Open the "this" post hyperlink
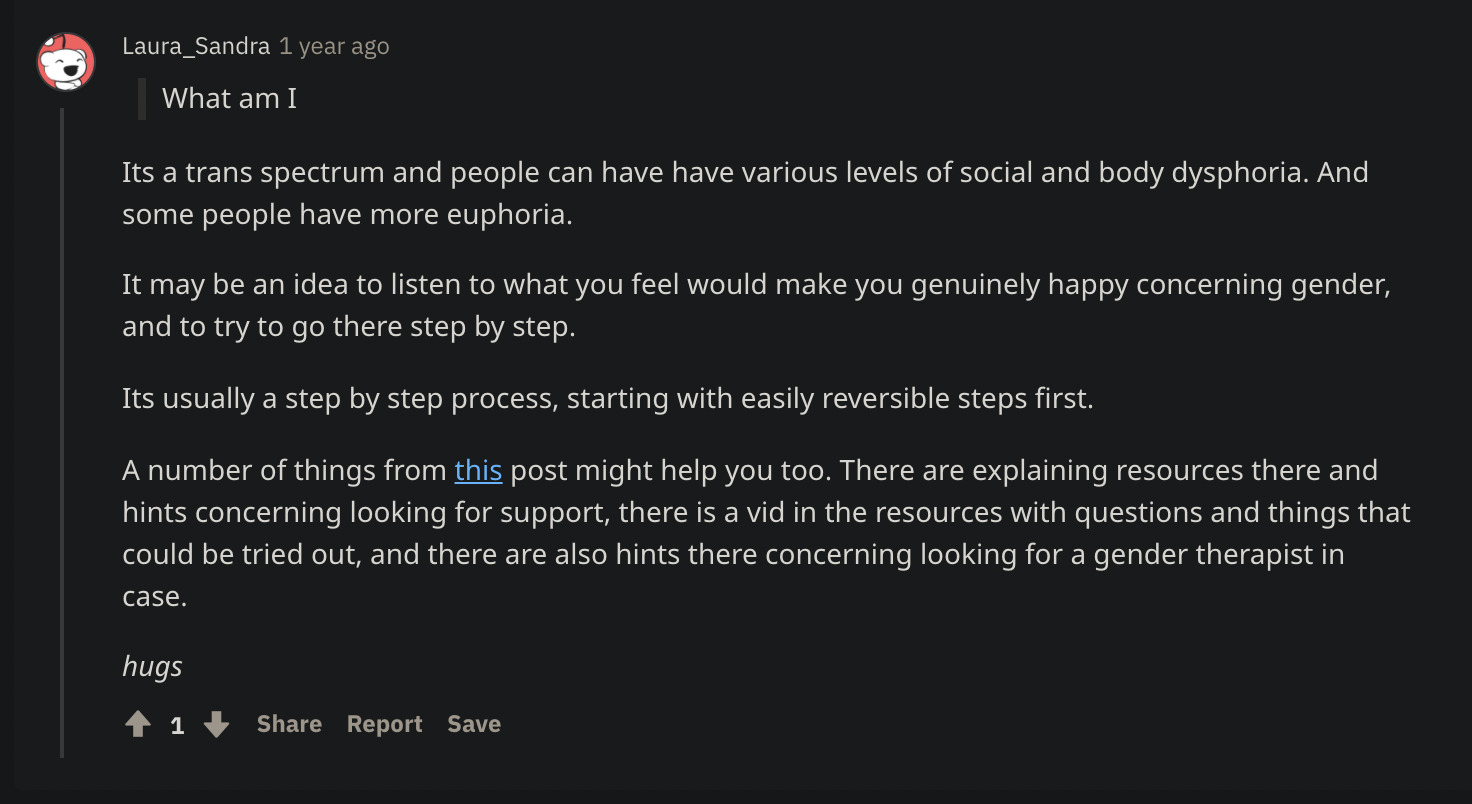 click(x=478, y=470)
